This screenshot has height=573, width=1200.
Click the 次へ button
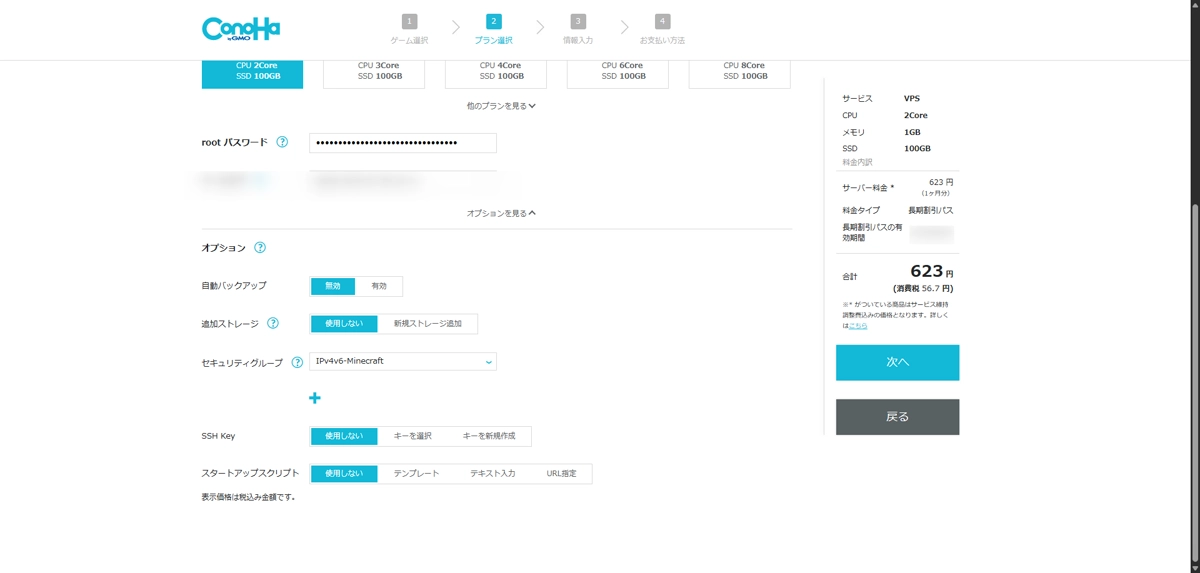coord(897,362)
